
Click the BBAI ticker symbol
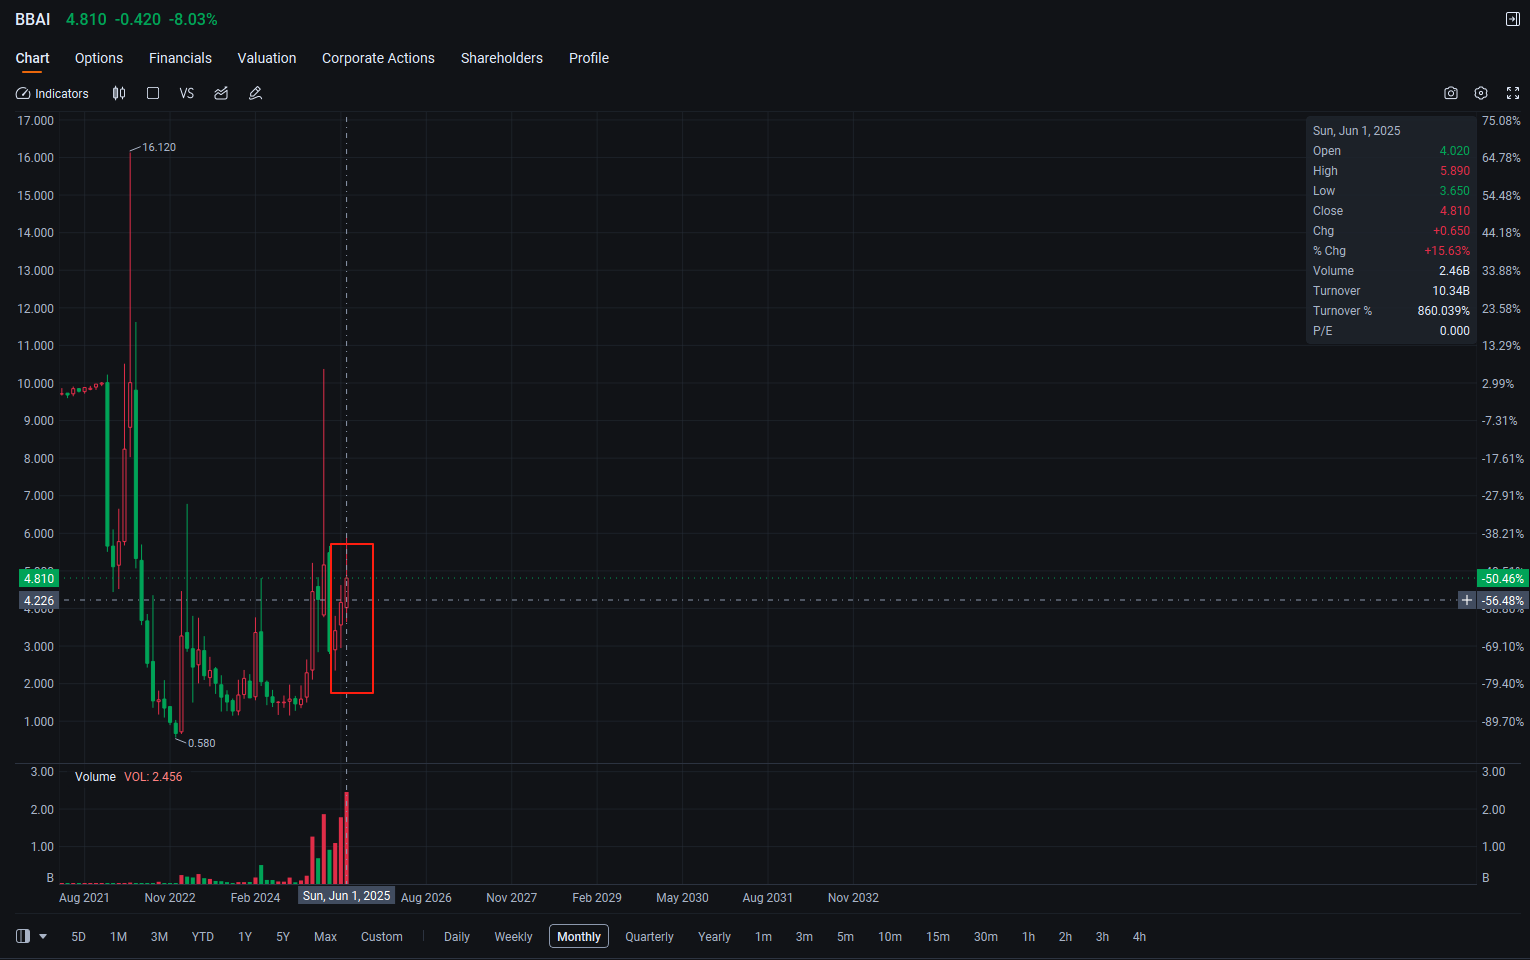tap(33, 19)
